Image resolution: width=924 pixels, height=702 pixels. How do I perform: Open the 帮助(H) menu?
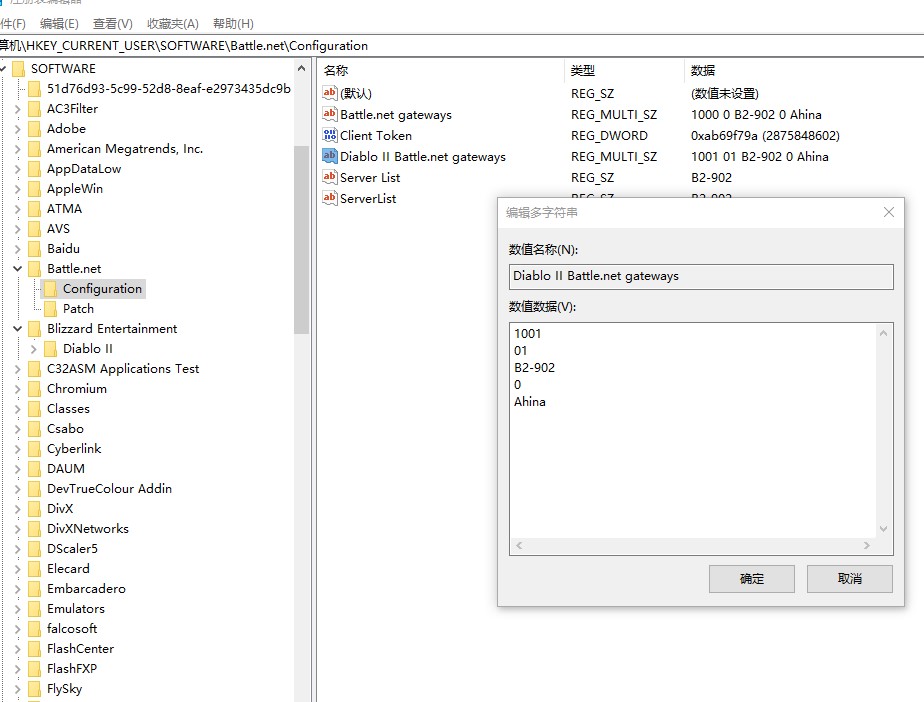[233, 24]
